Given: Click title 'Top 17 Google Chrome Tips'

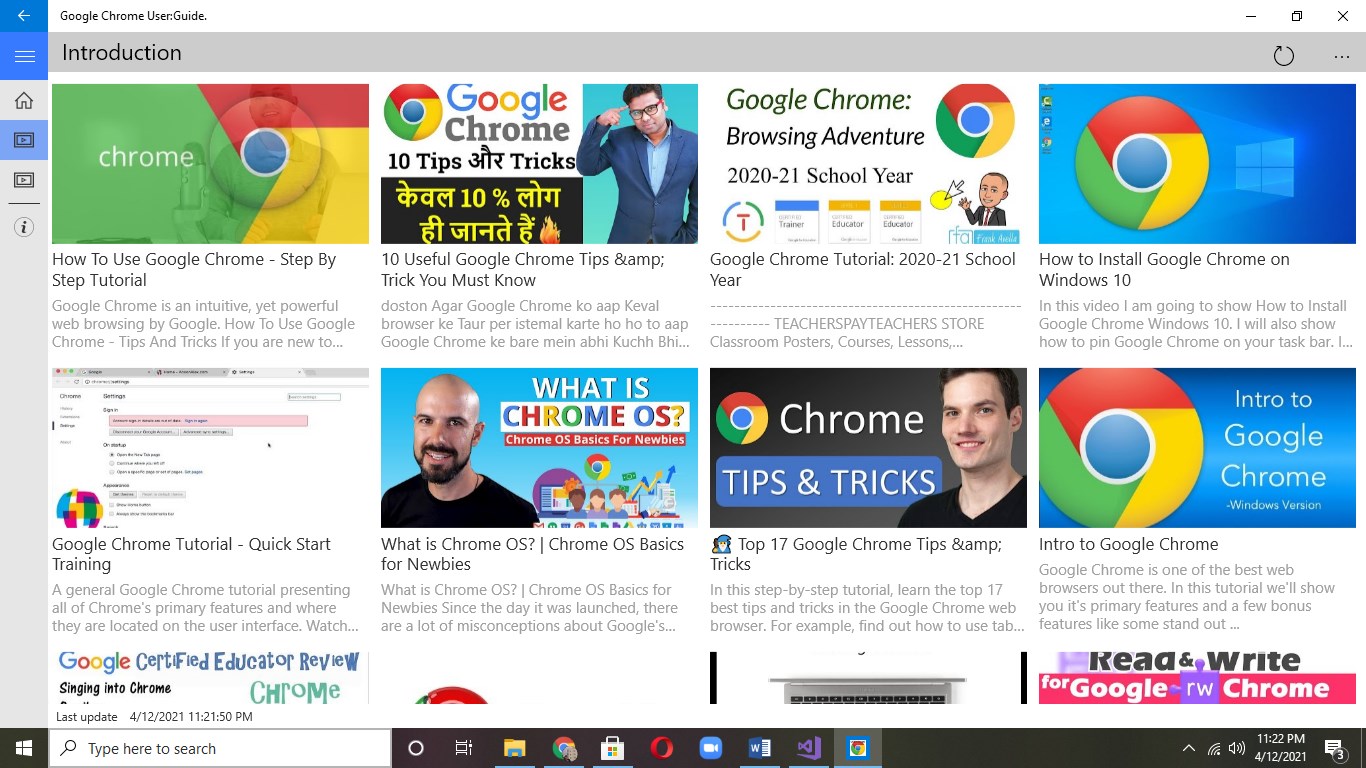Looking at the screenshot, I should (856, 554).
